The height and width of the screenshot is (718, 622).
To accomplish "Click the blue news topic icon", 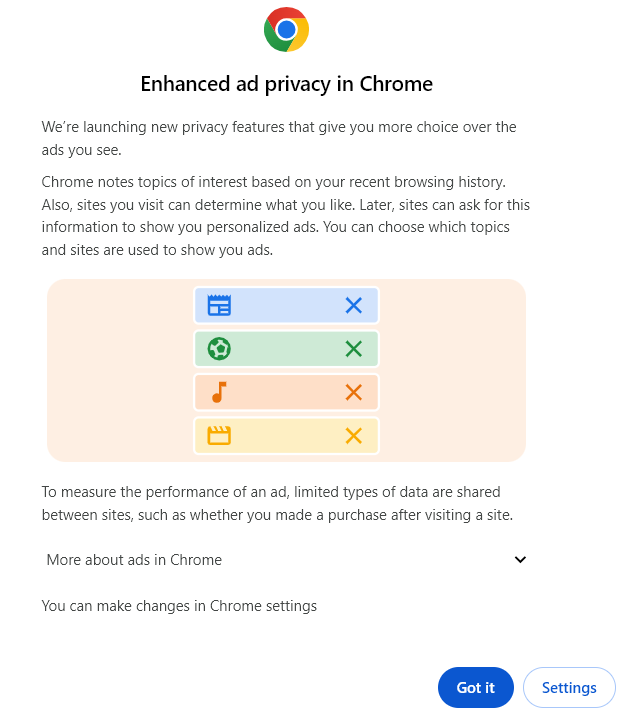I will 219,305.
